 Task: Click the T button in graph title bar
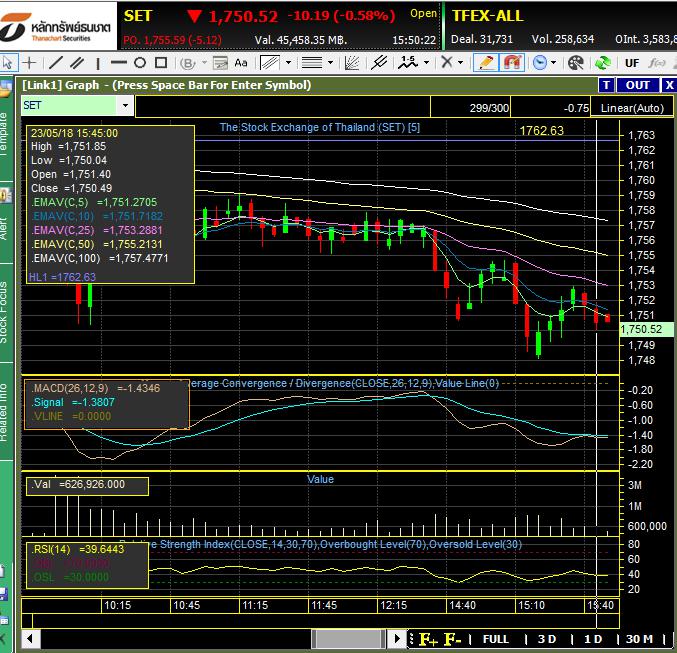tap(606, 85)
